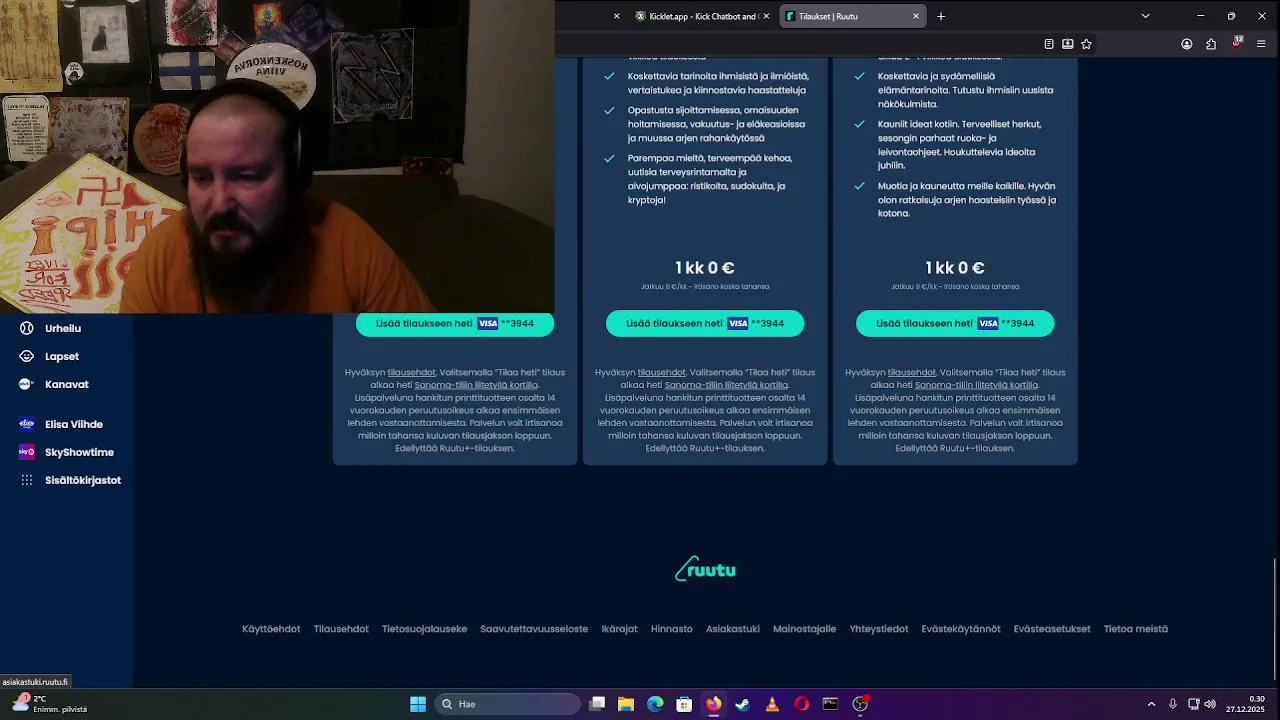Open the Sisältökirjastot grid icon

point(27,480)
